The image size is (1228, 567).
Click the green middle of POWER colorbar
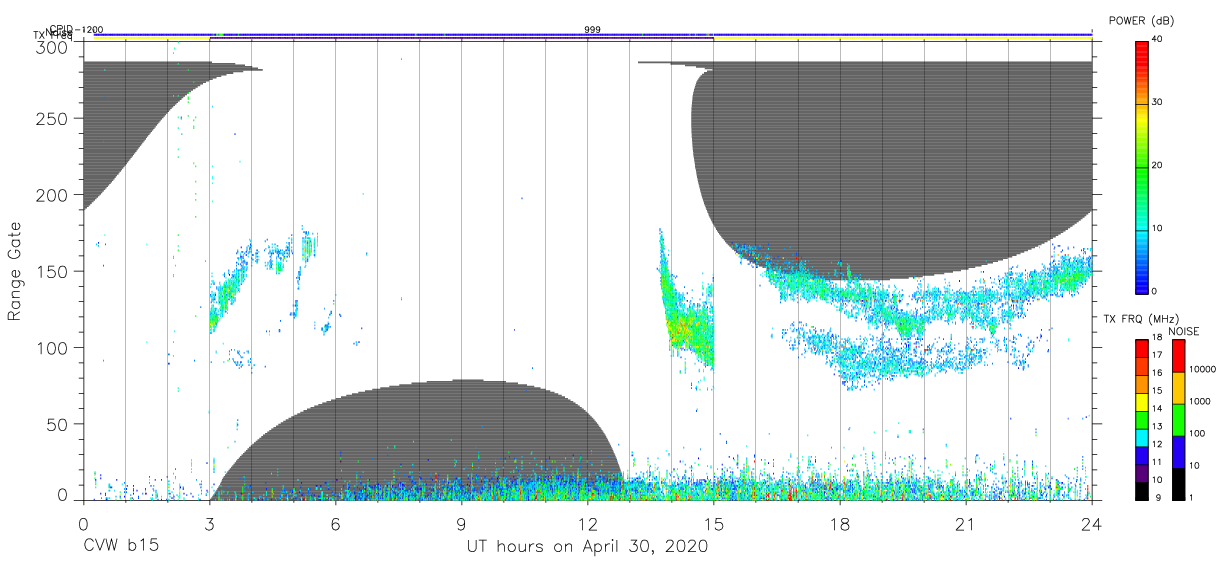pyautogui.click(x=1141, y=166)
